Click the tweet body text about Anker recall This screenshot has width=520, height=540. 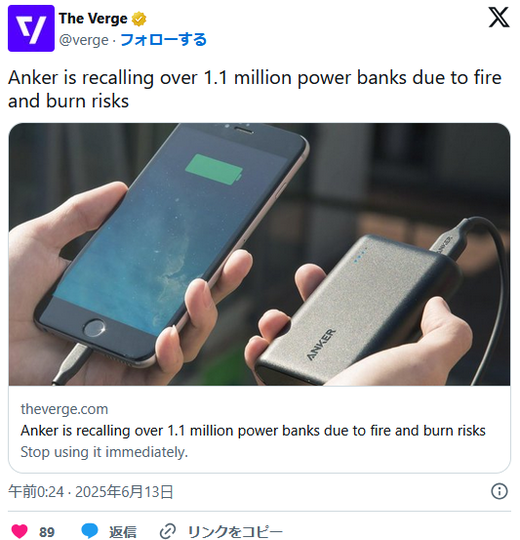255,89
